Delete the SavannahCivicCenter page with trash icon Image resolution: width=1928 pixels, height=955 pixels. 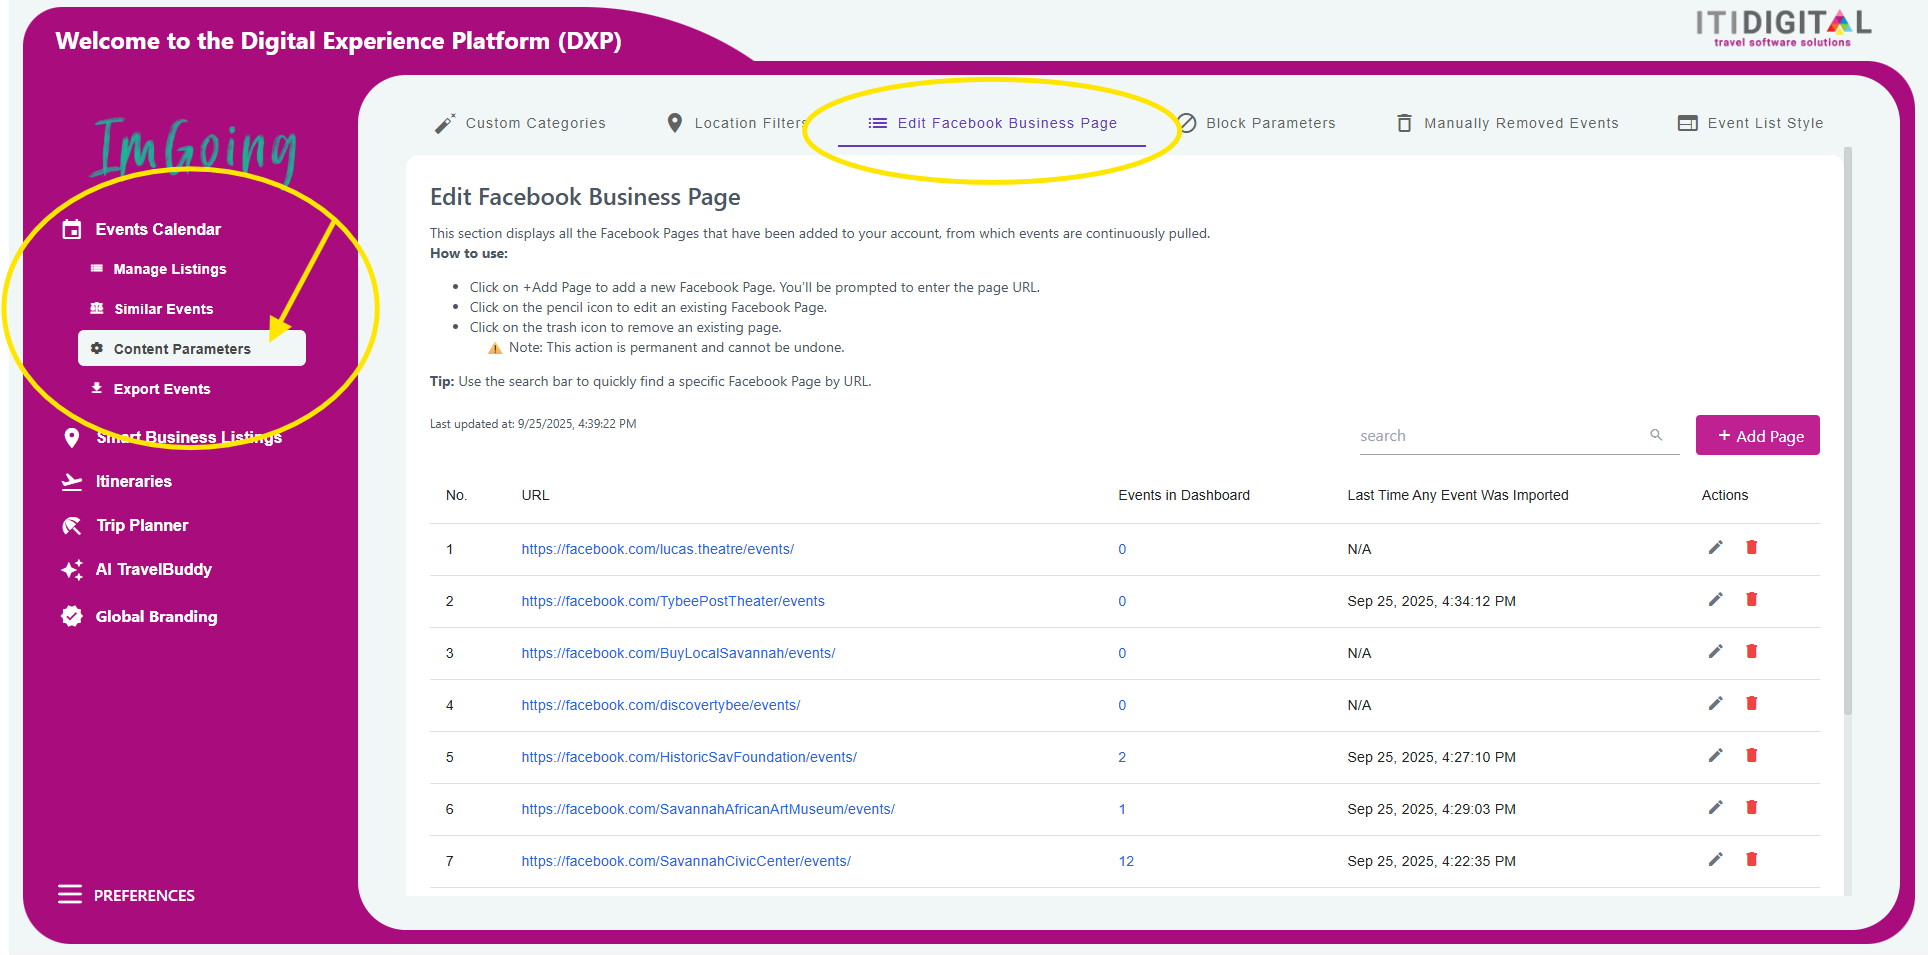tap(1752, 859)
